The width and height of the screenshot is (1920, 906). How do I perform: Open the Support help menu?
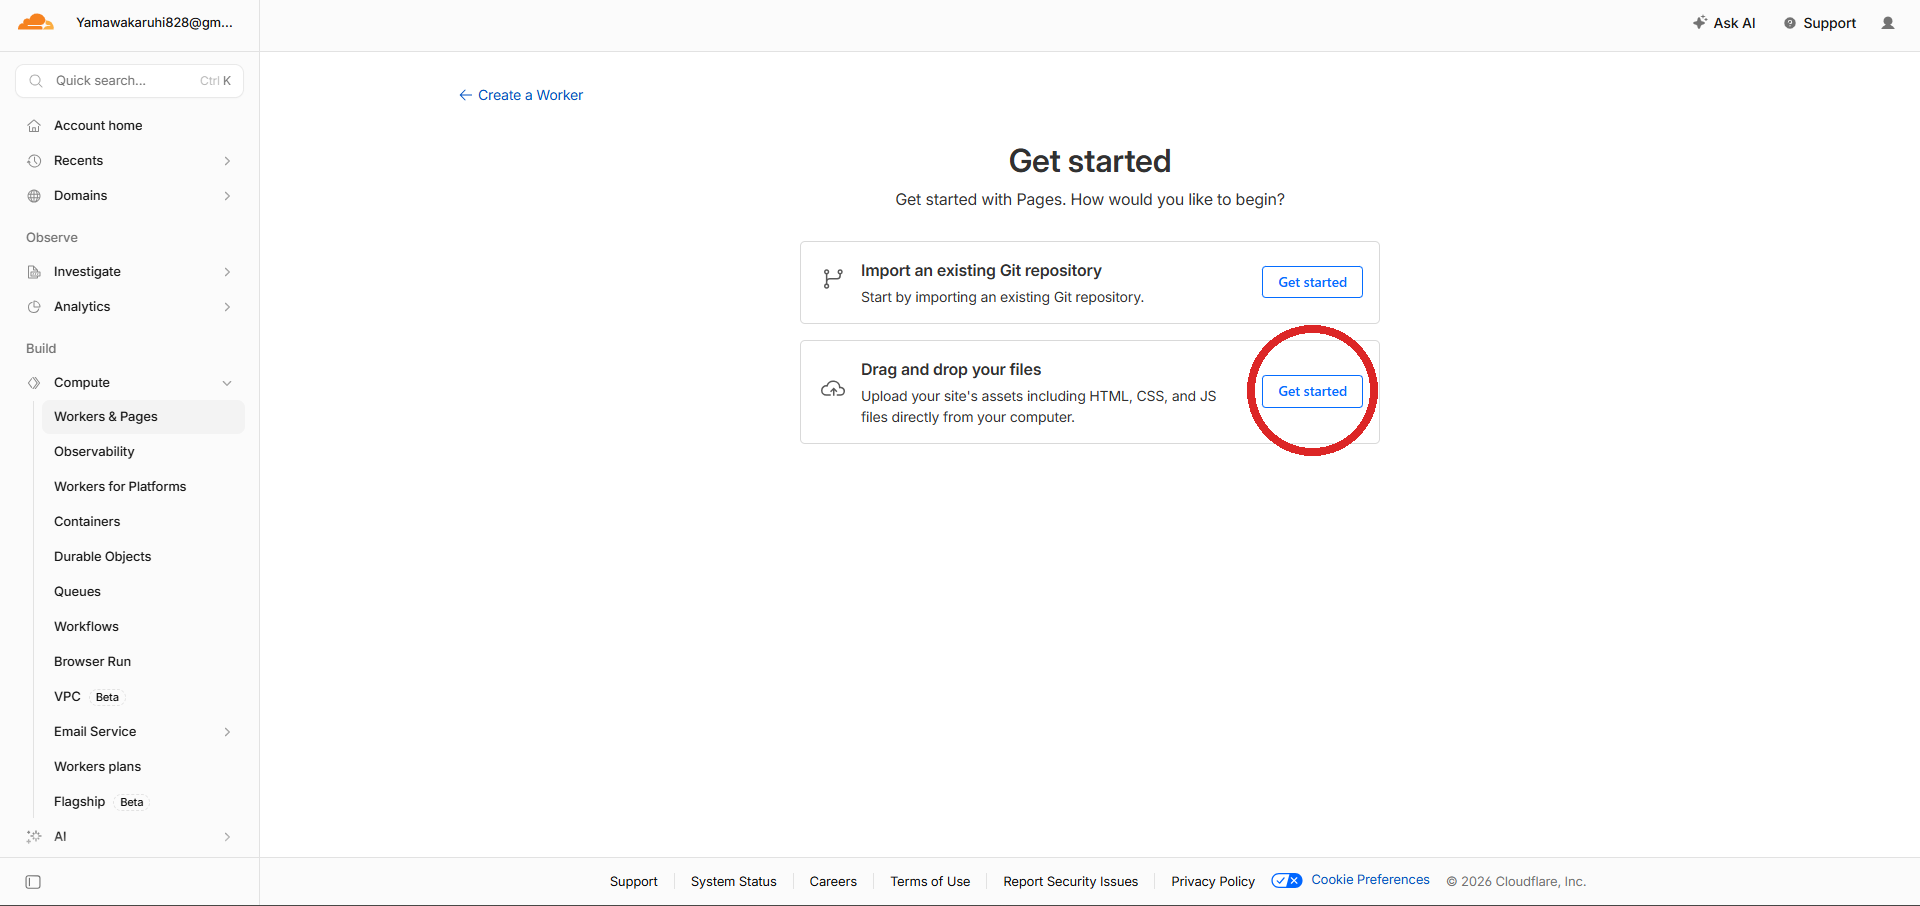[1820, 23]
